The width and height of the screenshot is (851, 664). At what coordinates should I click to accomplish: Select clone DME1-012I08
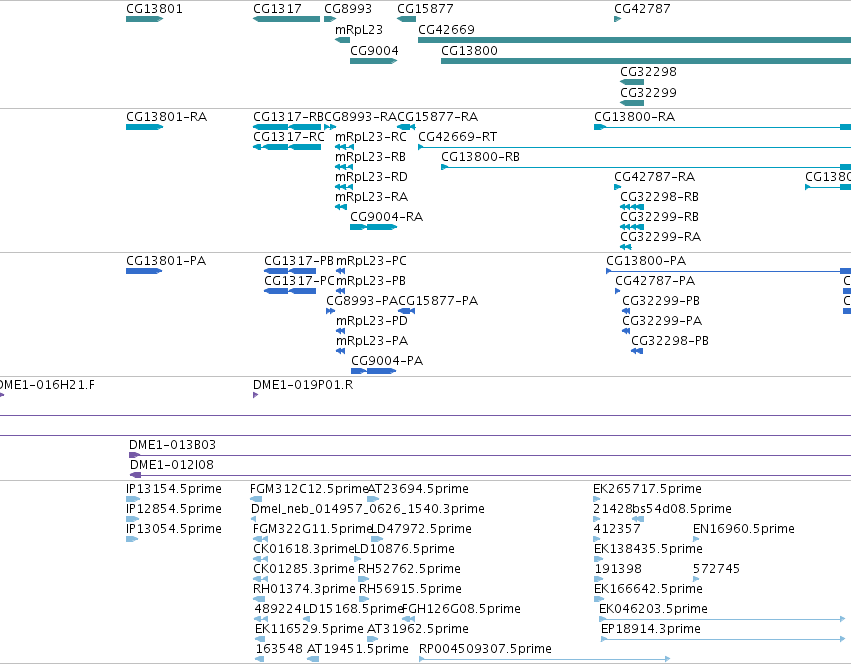point(172,465)
